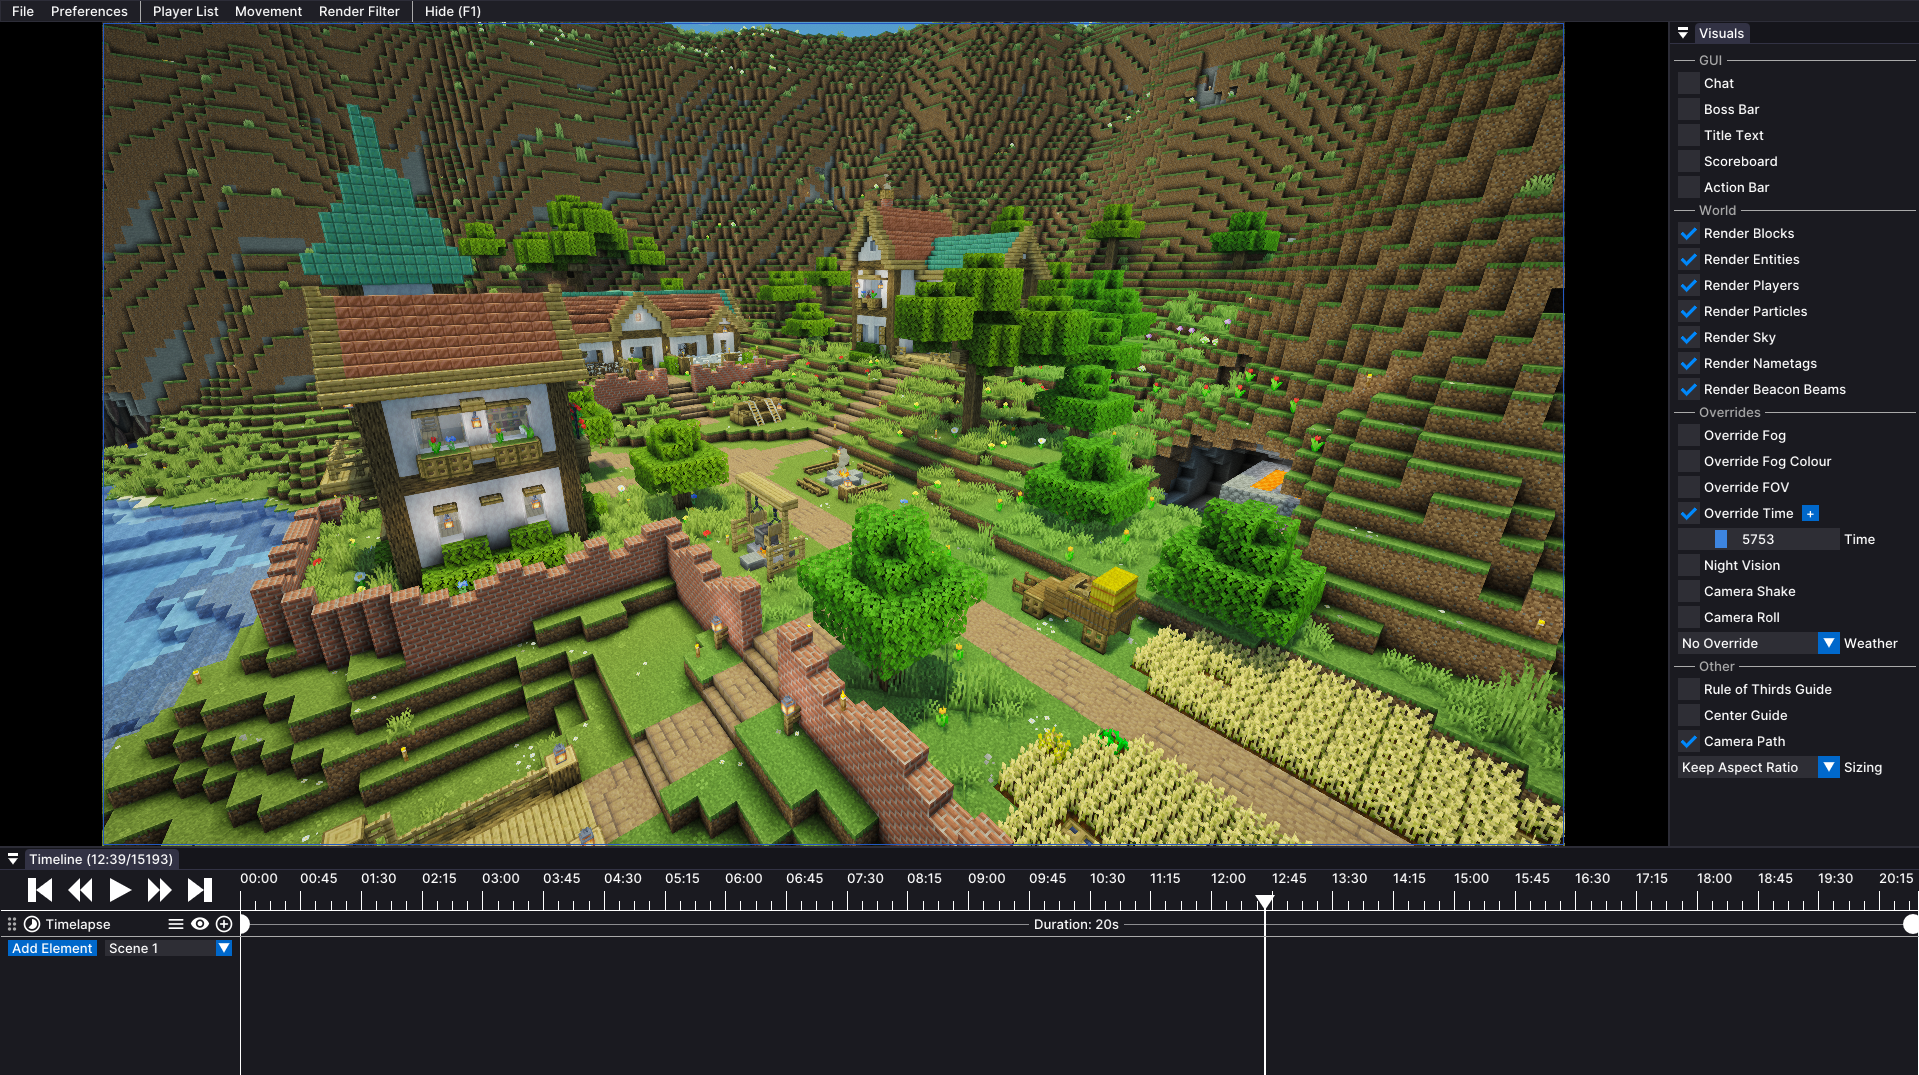
Task: Enable the Chat checkbox
Action: coord(1689,83)
